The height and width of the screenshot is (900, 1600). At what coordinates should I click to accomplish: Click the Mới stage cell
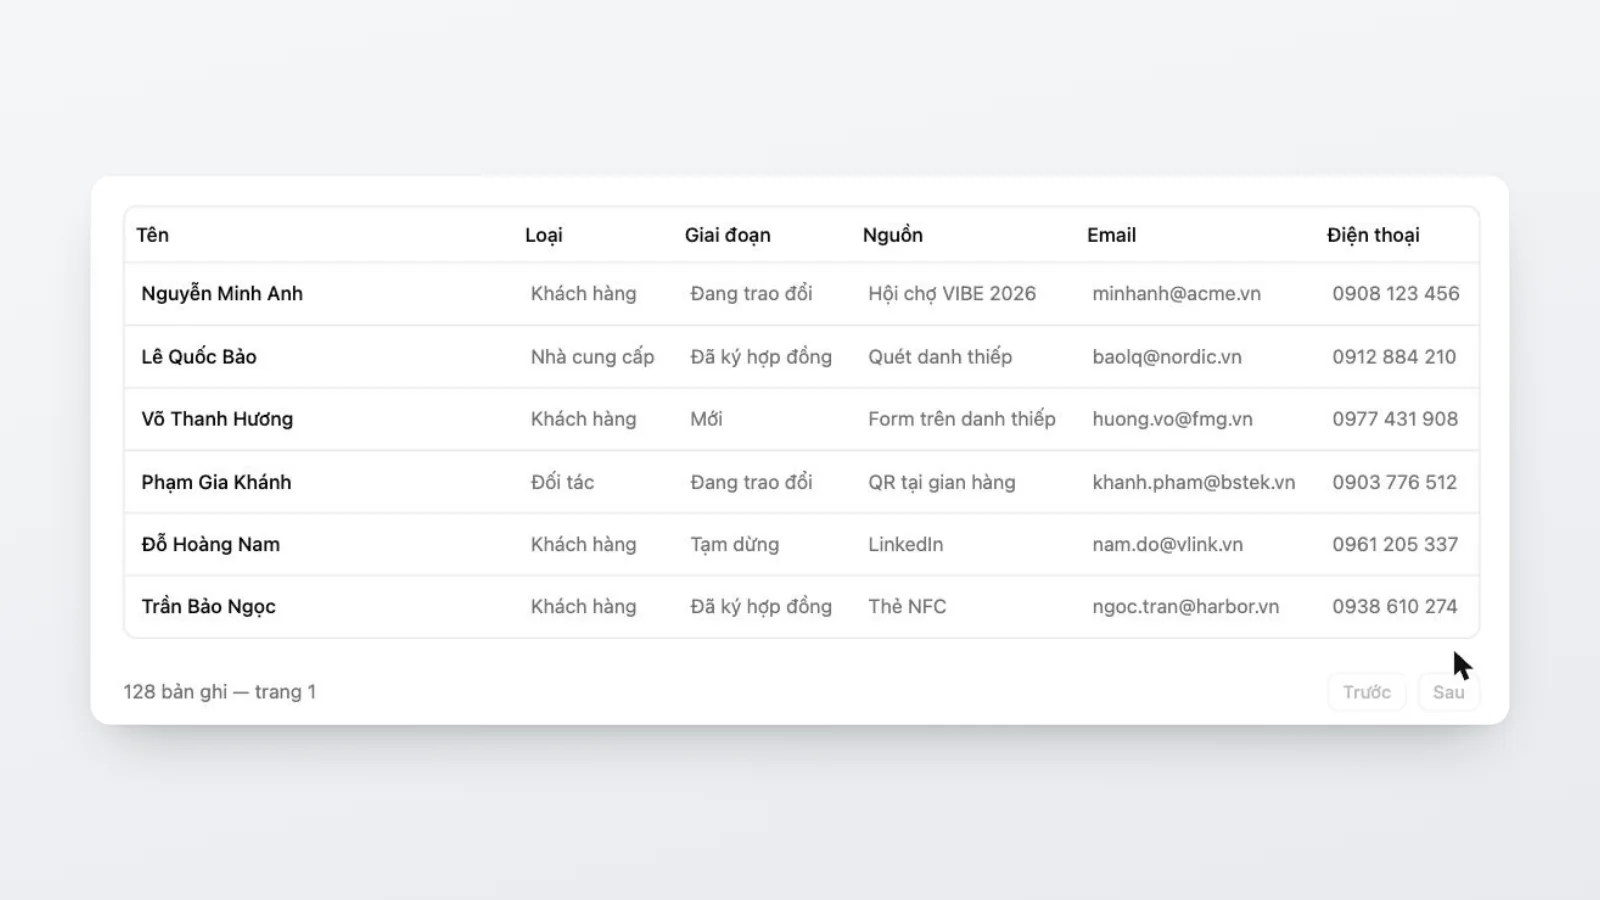click(x=706, y=419)
